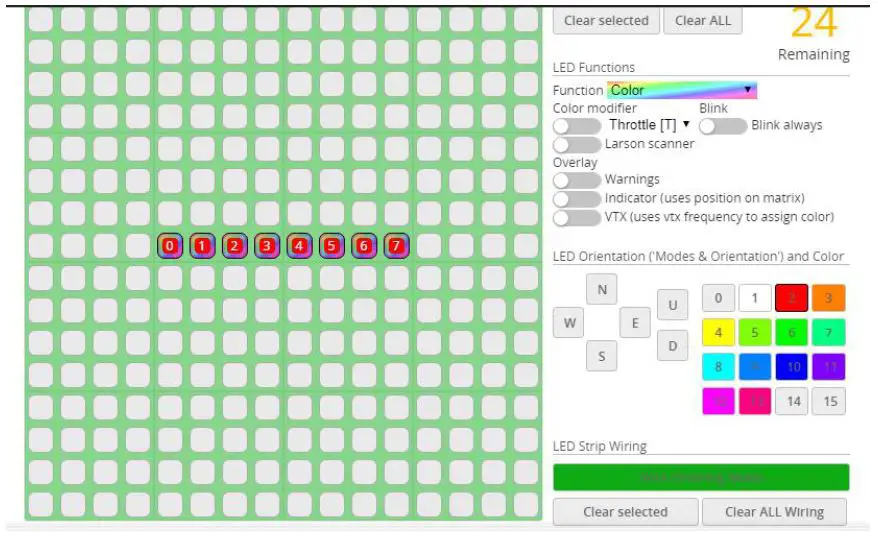Open the Throttle [T] modifier dropdown
This screenshot has width=878, height=537.
(649, 124)
